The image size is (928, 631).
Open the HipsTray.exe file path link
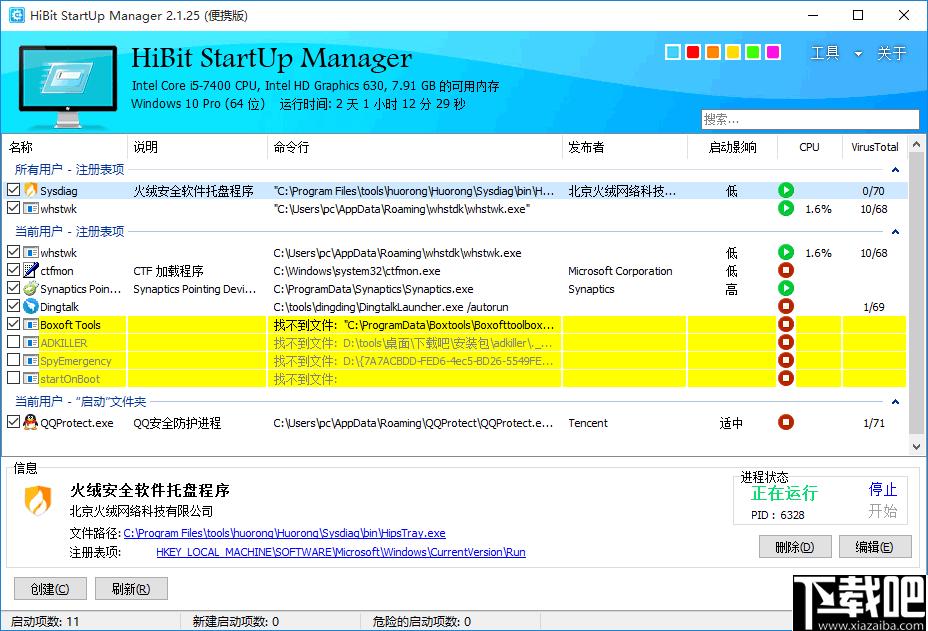point(285,533)
